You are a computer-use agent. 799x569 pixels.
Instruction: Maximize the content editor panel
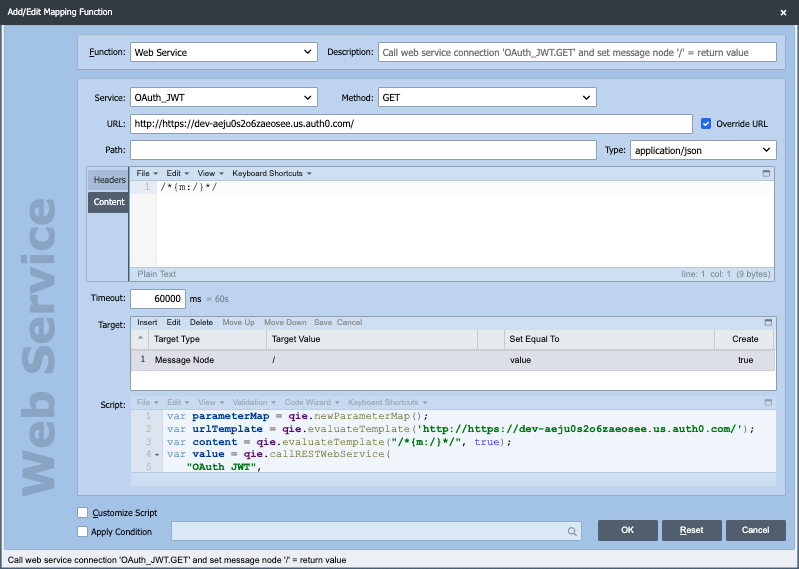pyautogui.click(x=766, y=173)
